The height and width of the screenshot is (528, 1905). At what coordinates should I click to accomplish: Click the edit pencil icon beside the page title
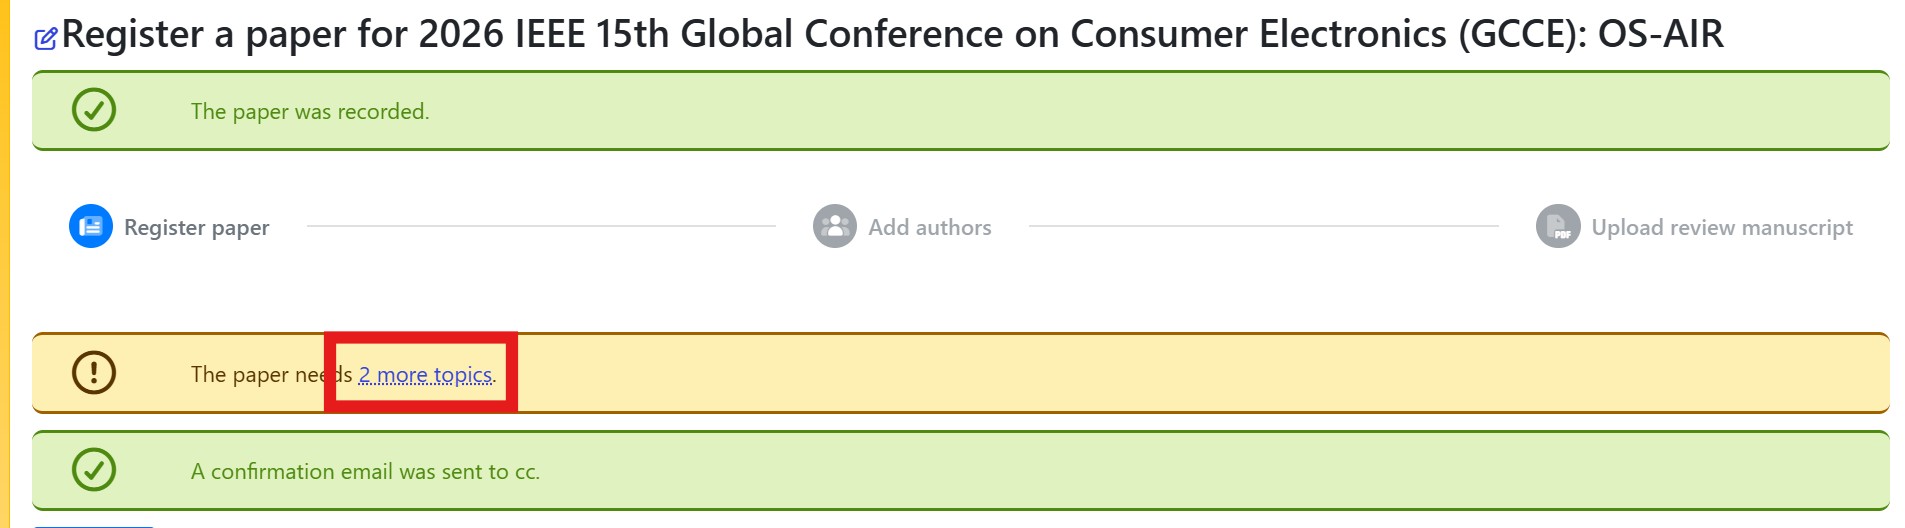46,39
